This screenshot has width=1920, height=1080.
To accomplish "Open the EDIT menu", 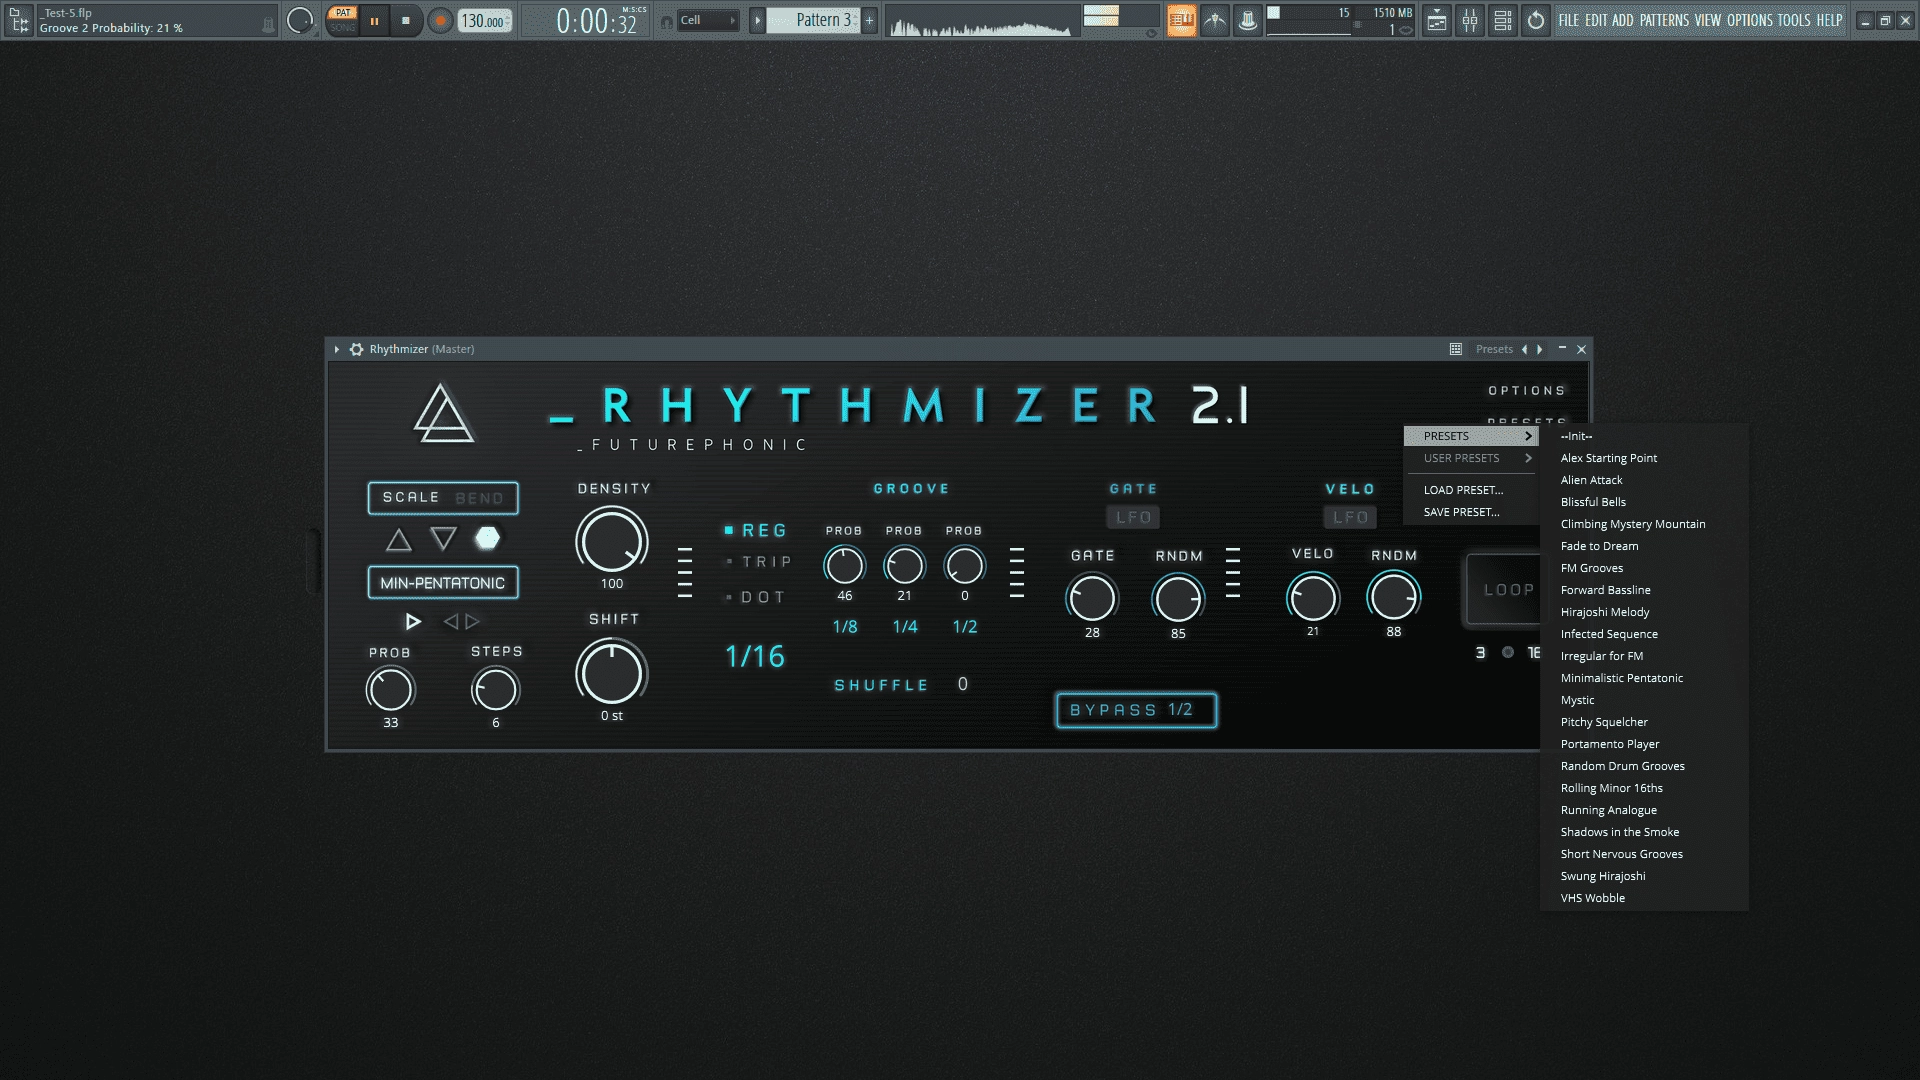I will (x=1596, y=20).
